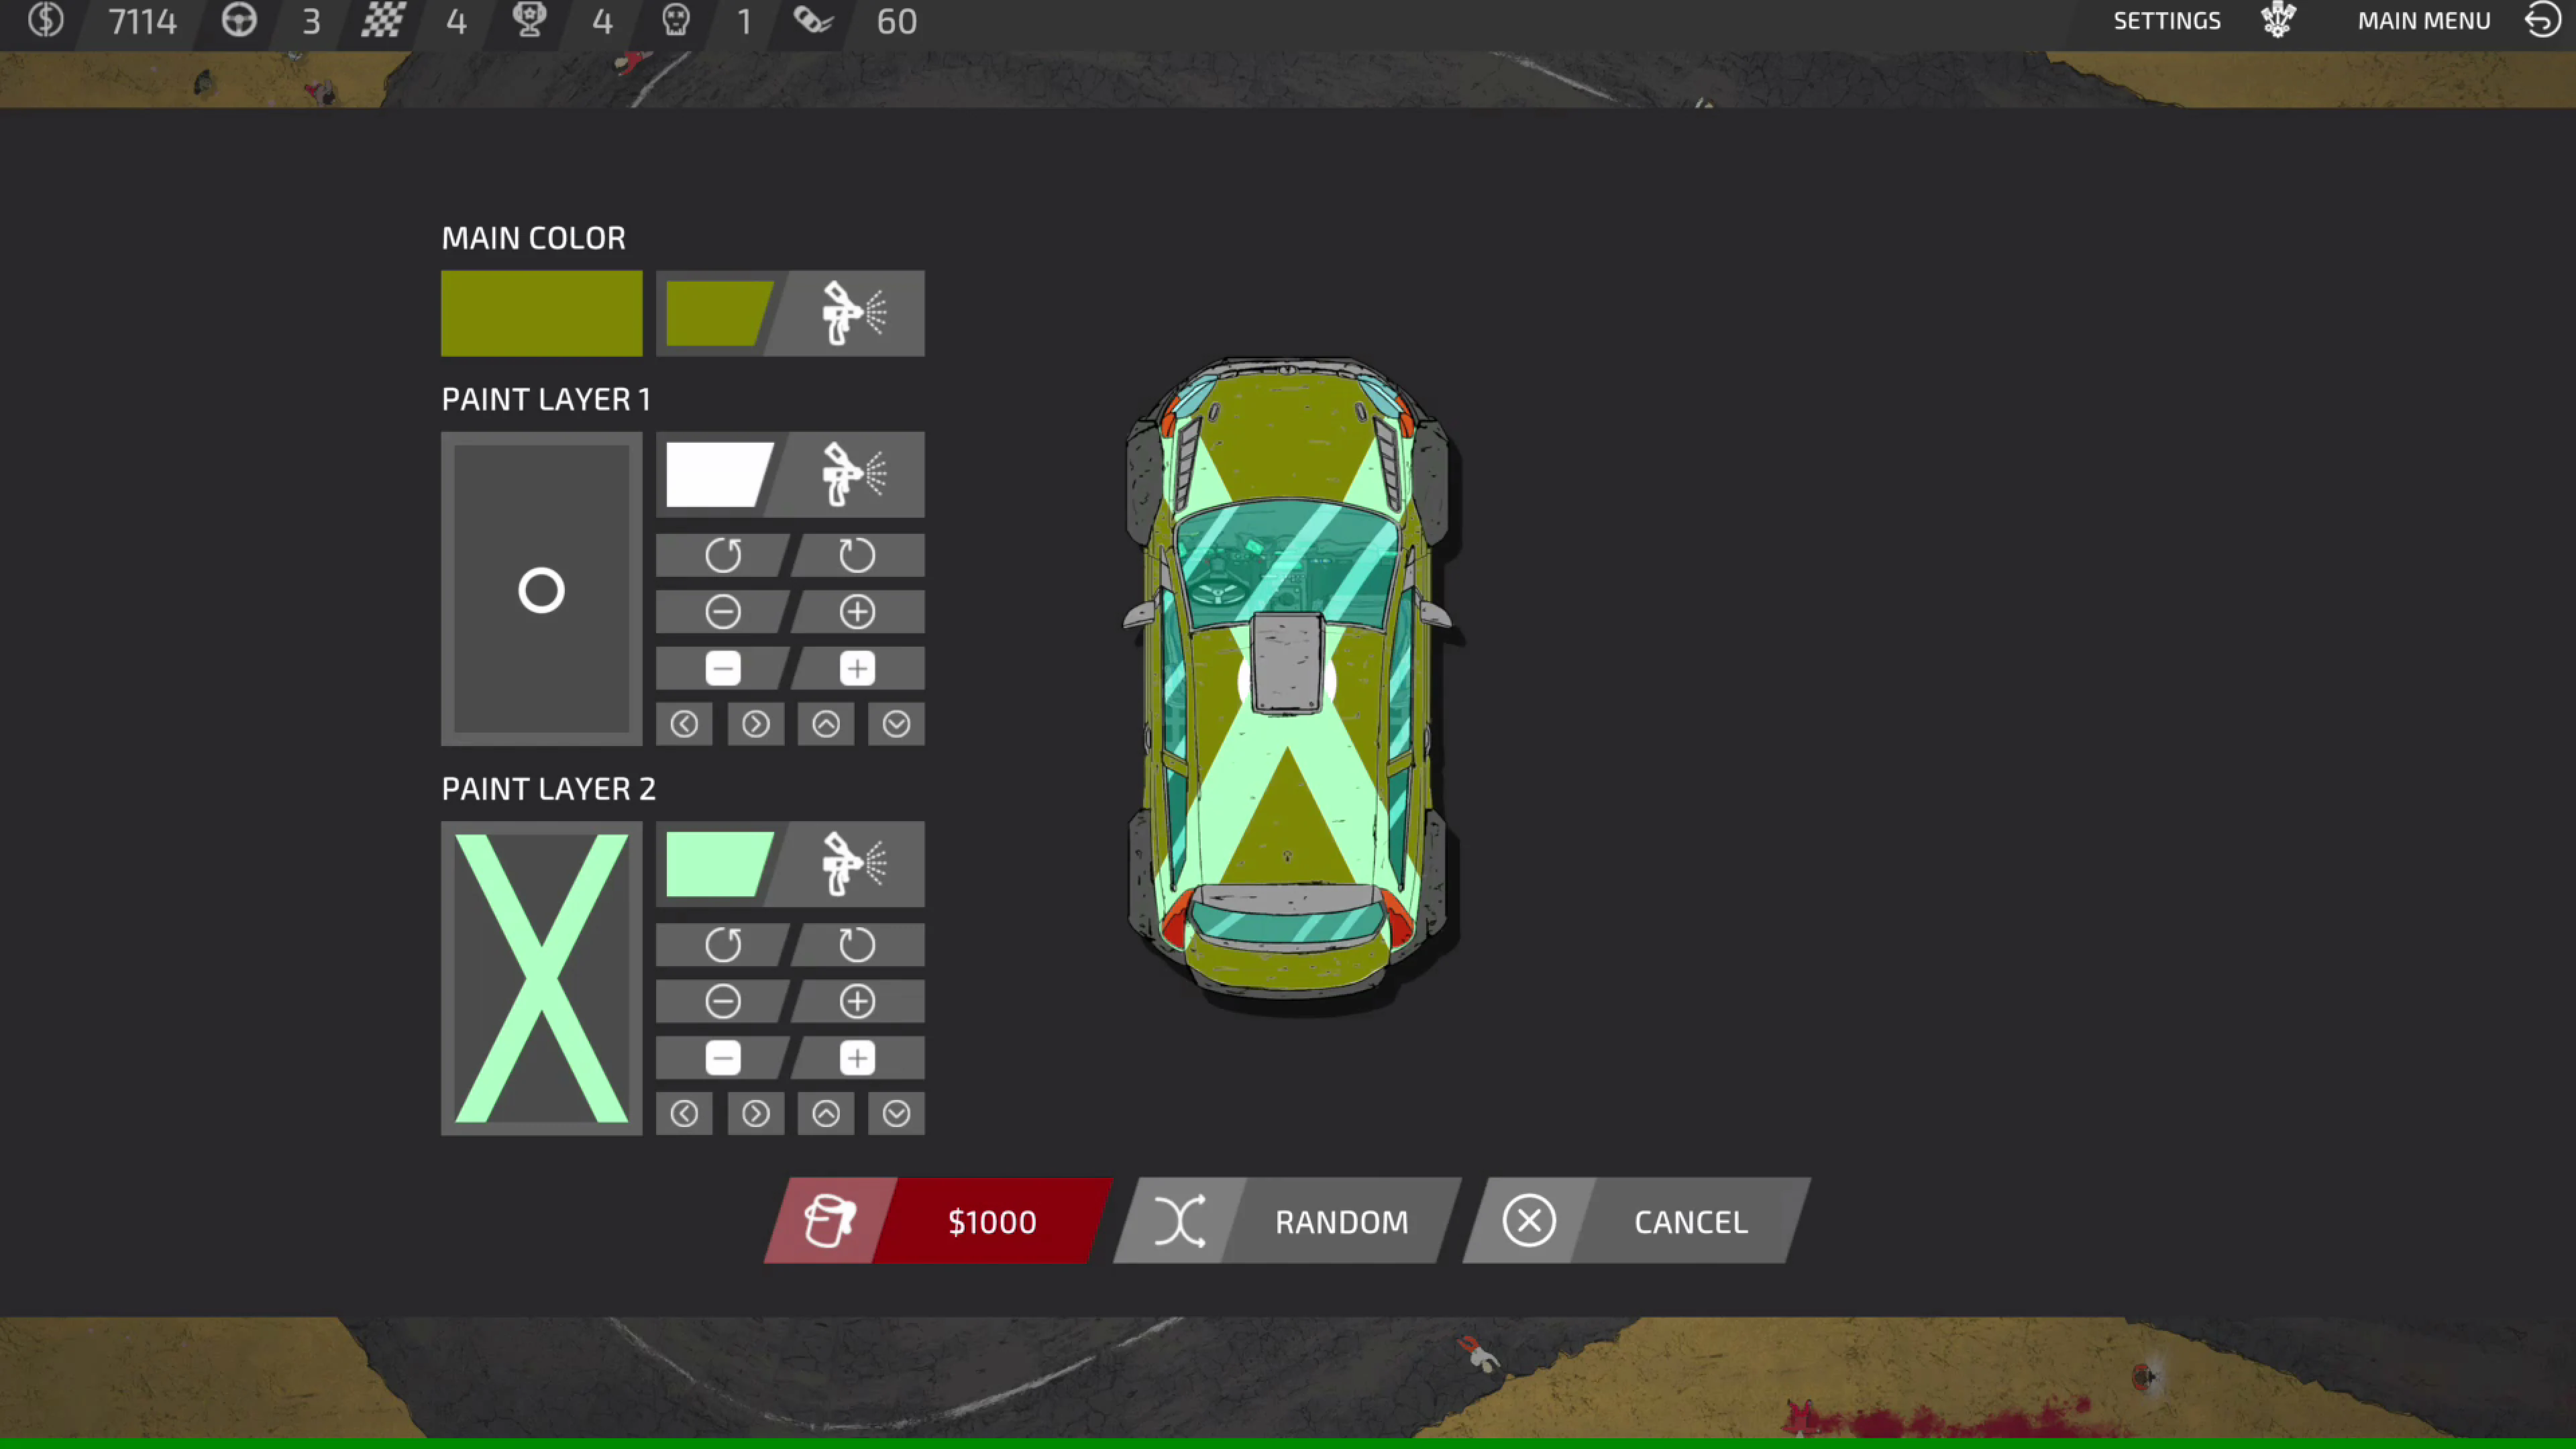2576x1449 pixels.
Task: Cancel the paint customization
Action: (1689, 1221)
